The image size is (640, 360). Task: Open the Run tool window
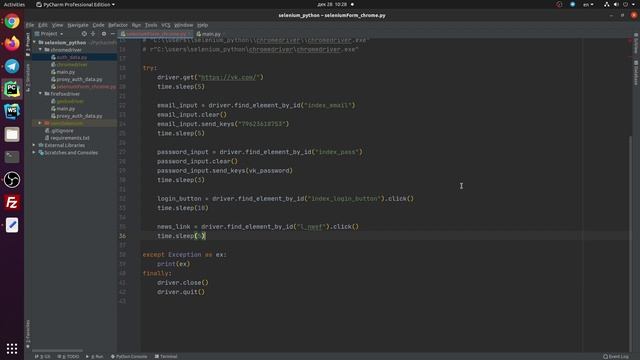[x=95, y=356]
